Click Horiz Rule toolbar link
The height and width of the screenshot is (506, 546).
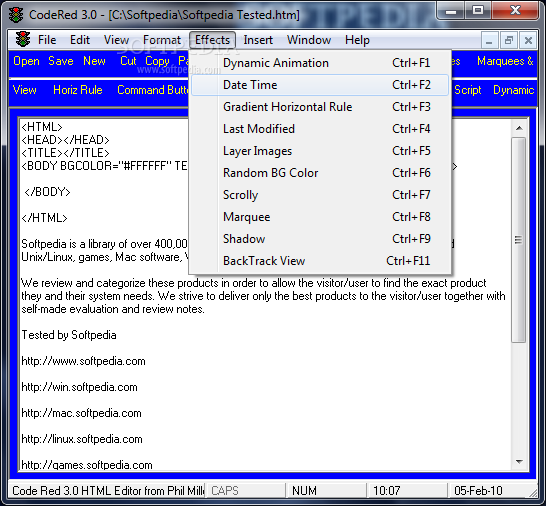78,90
